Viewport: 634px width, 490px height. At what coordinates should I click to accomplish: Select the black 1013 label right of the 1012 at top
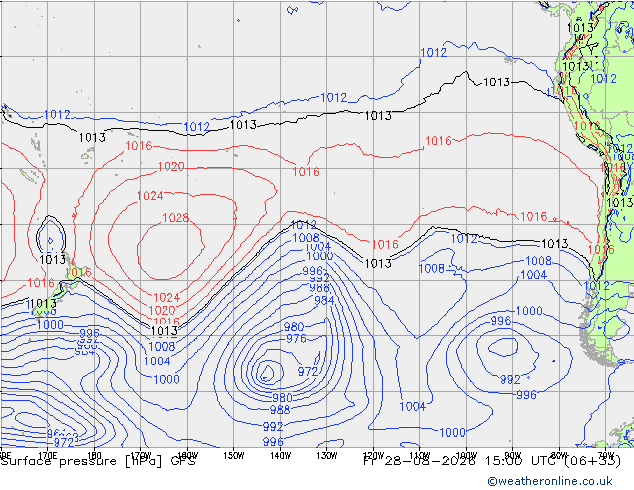tap(497, 82)
